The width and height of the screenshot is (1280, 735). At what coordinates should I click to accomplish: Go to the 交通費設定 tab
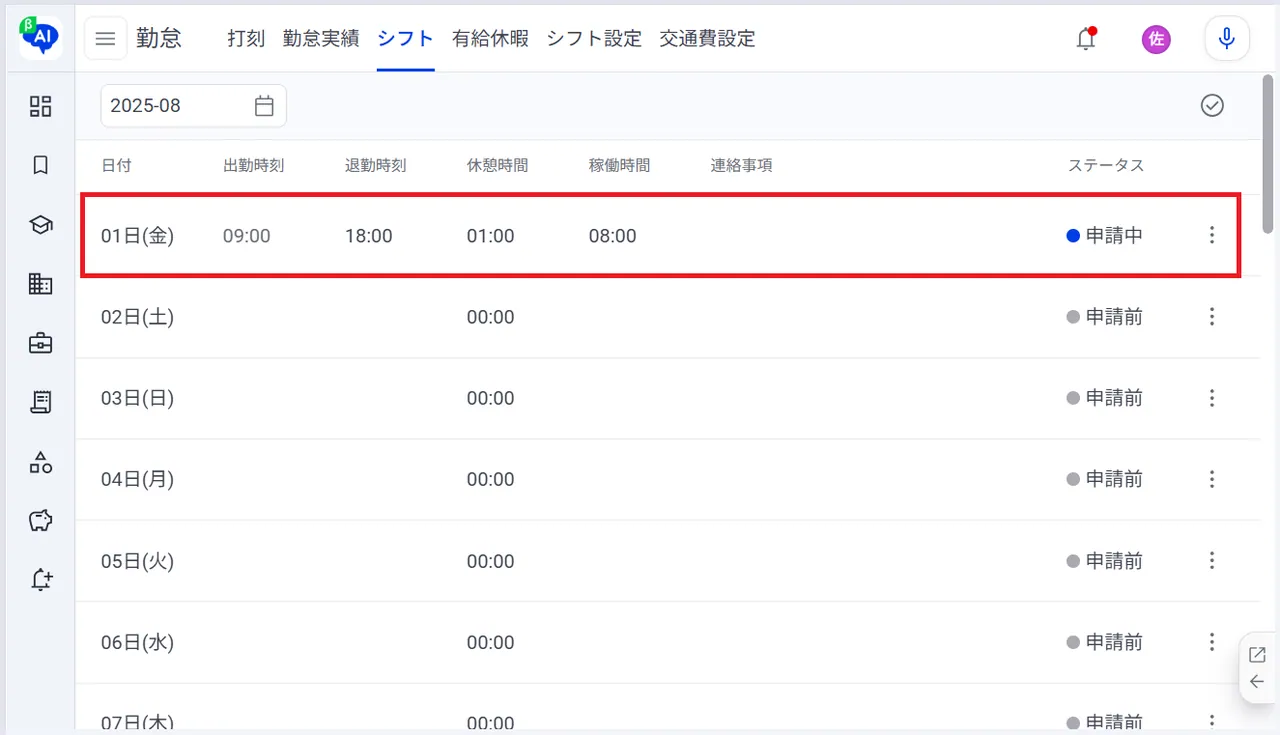(x=708, y=39)
